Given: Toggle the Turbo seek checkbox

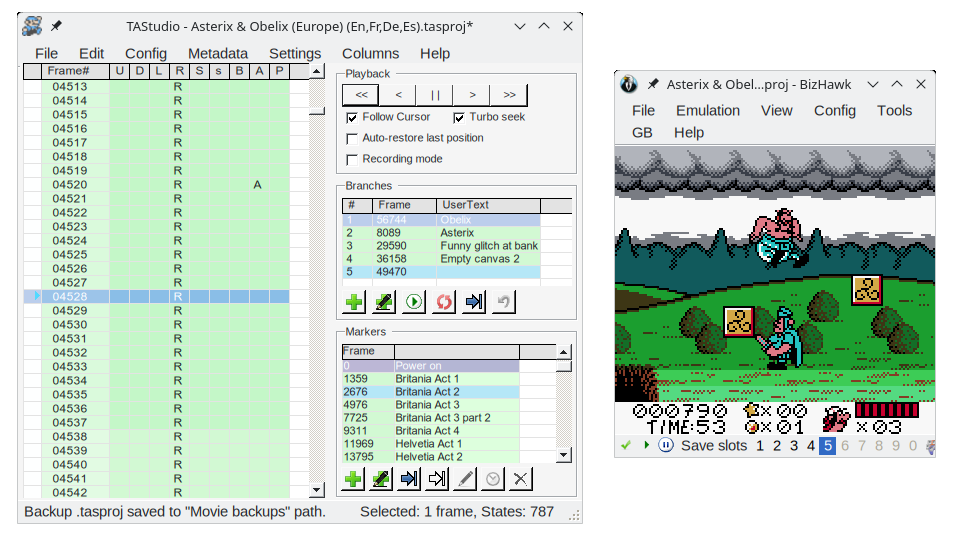Looking at the screenshot, I should click(459, 117).
